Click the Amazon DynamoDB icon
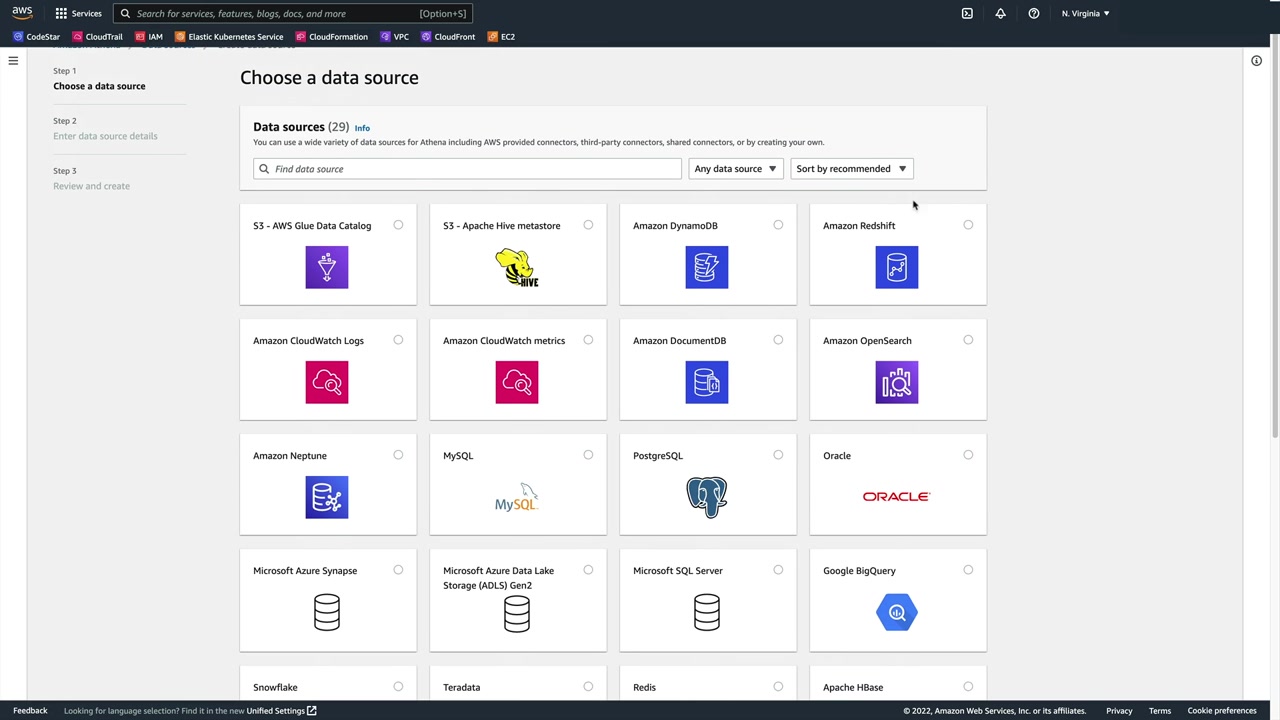Image resolution: width=1280 pixels, height=720 pixels. tap(707, 267)
